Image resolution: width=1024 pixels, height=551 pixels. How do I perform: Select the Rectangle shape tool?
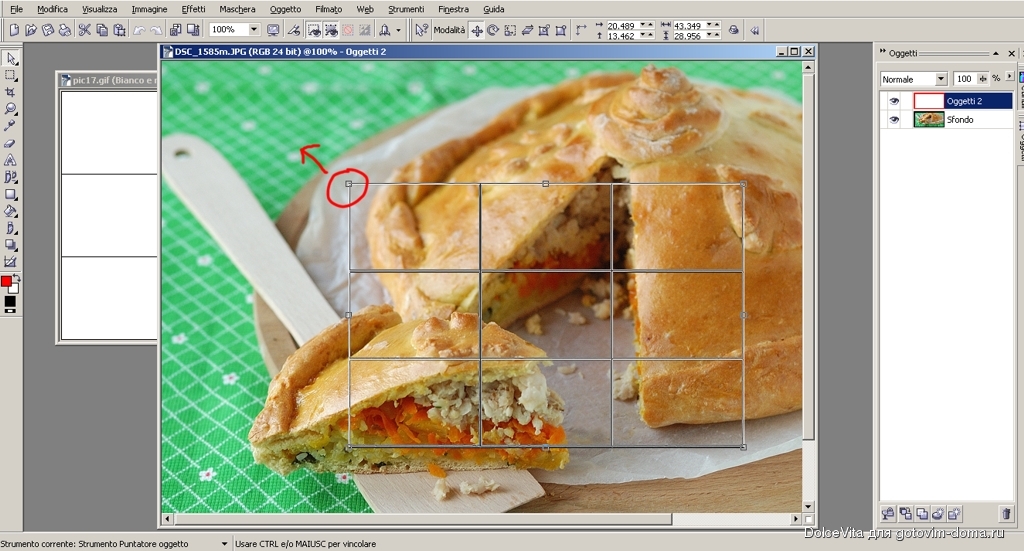10,194
